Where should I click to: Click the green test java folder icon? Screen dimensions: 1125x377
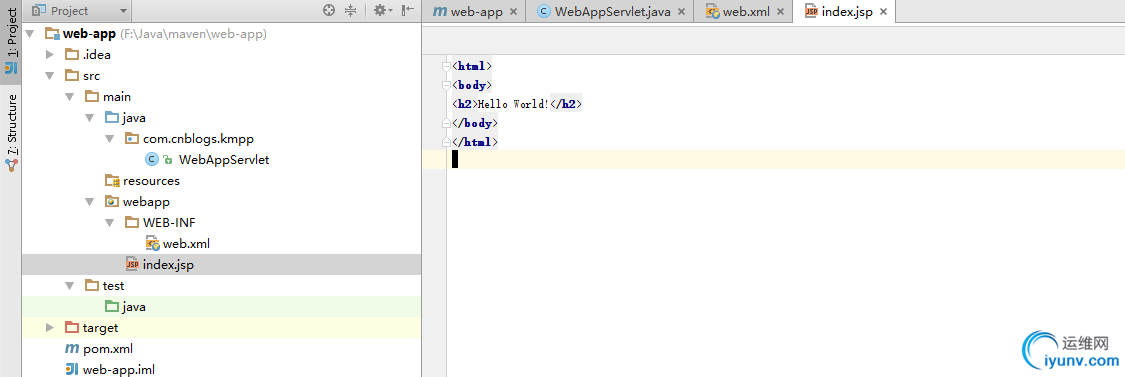coord(112,307)
